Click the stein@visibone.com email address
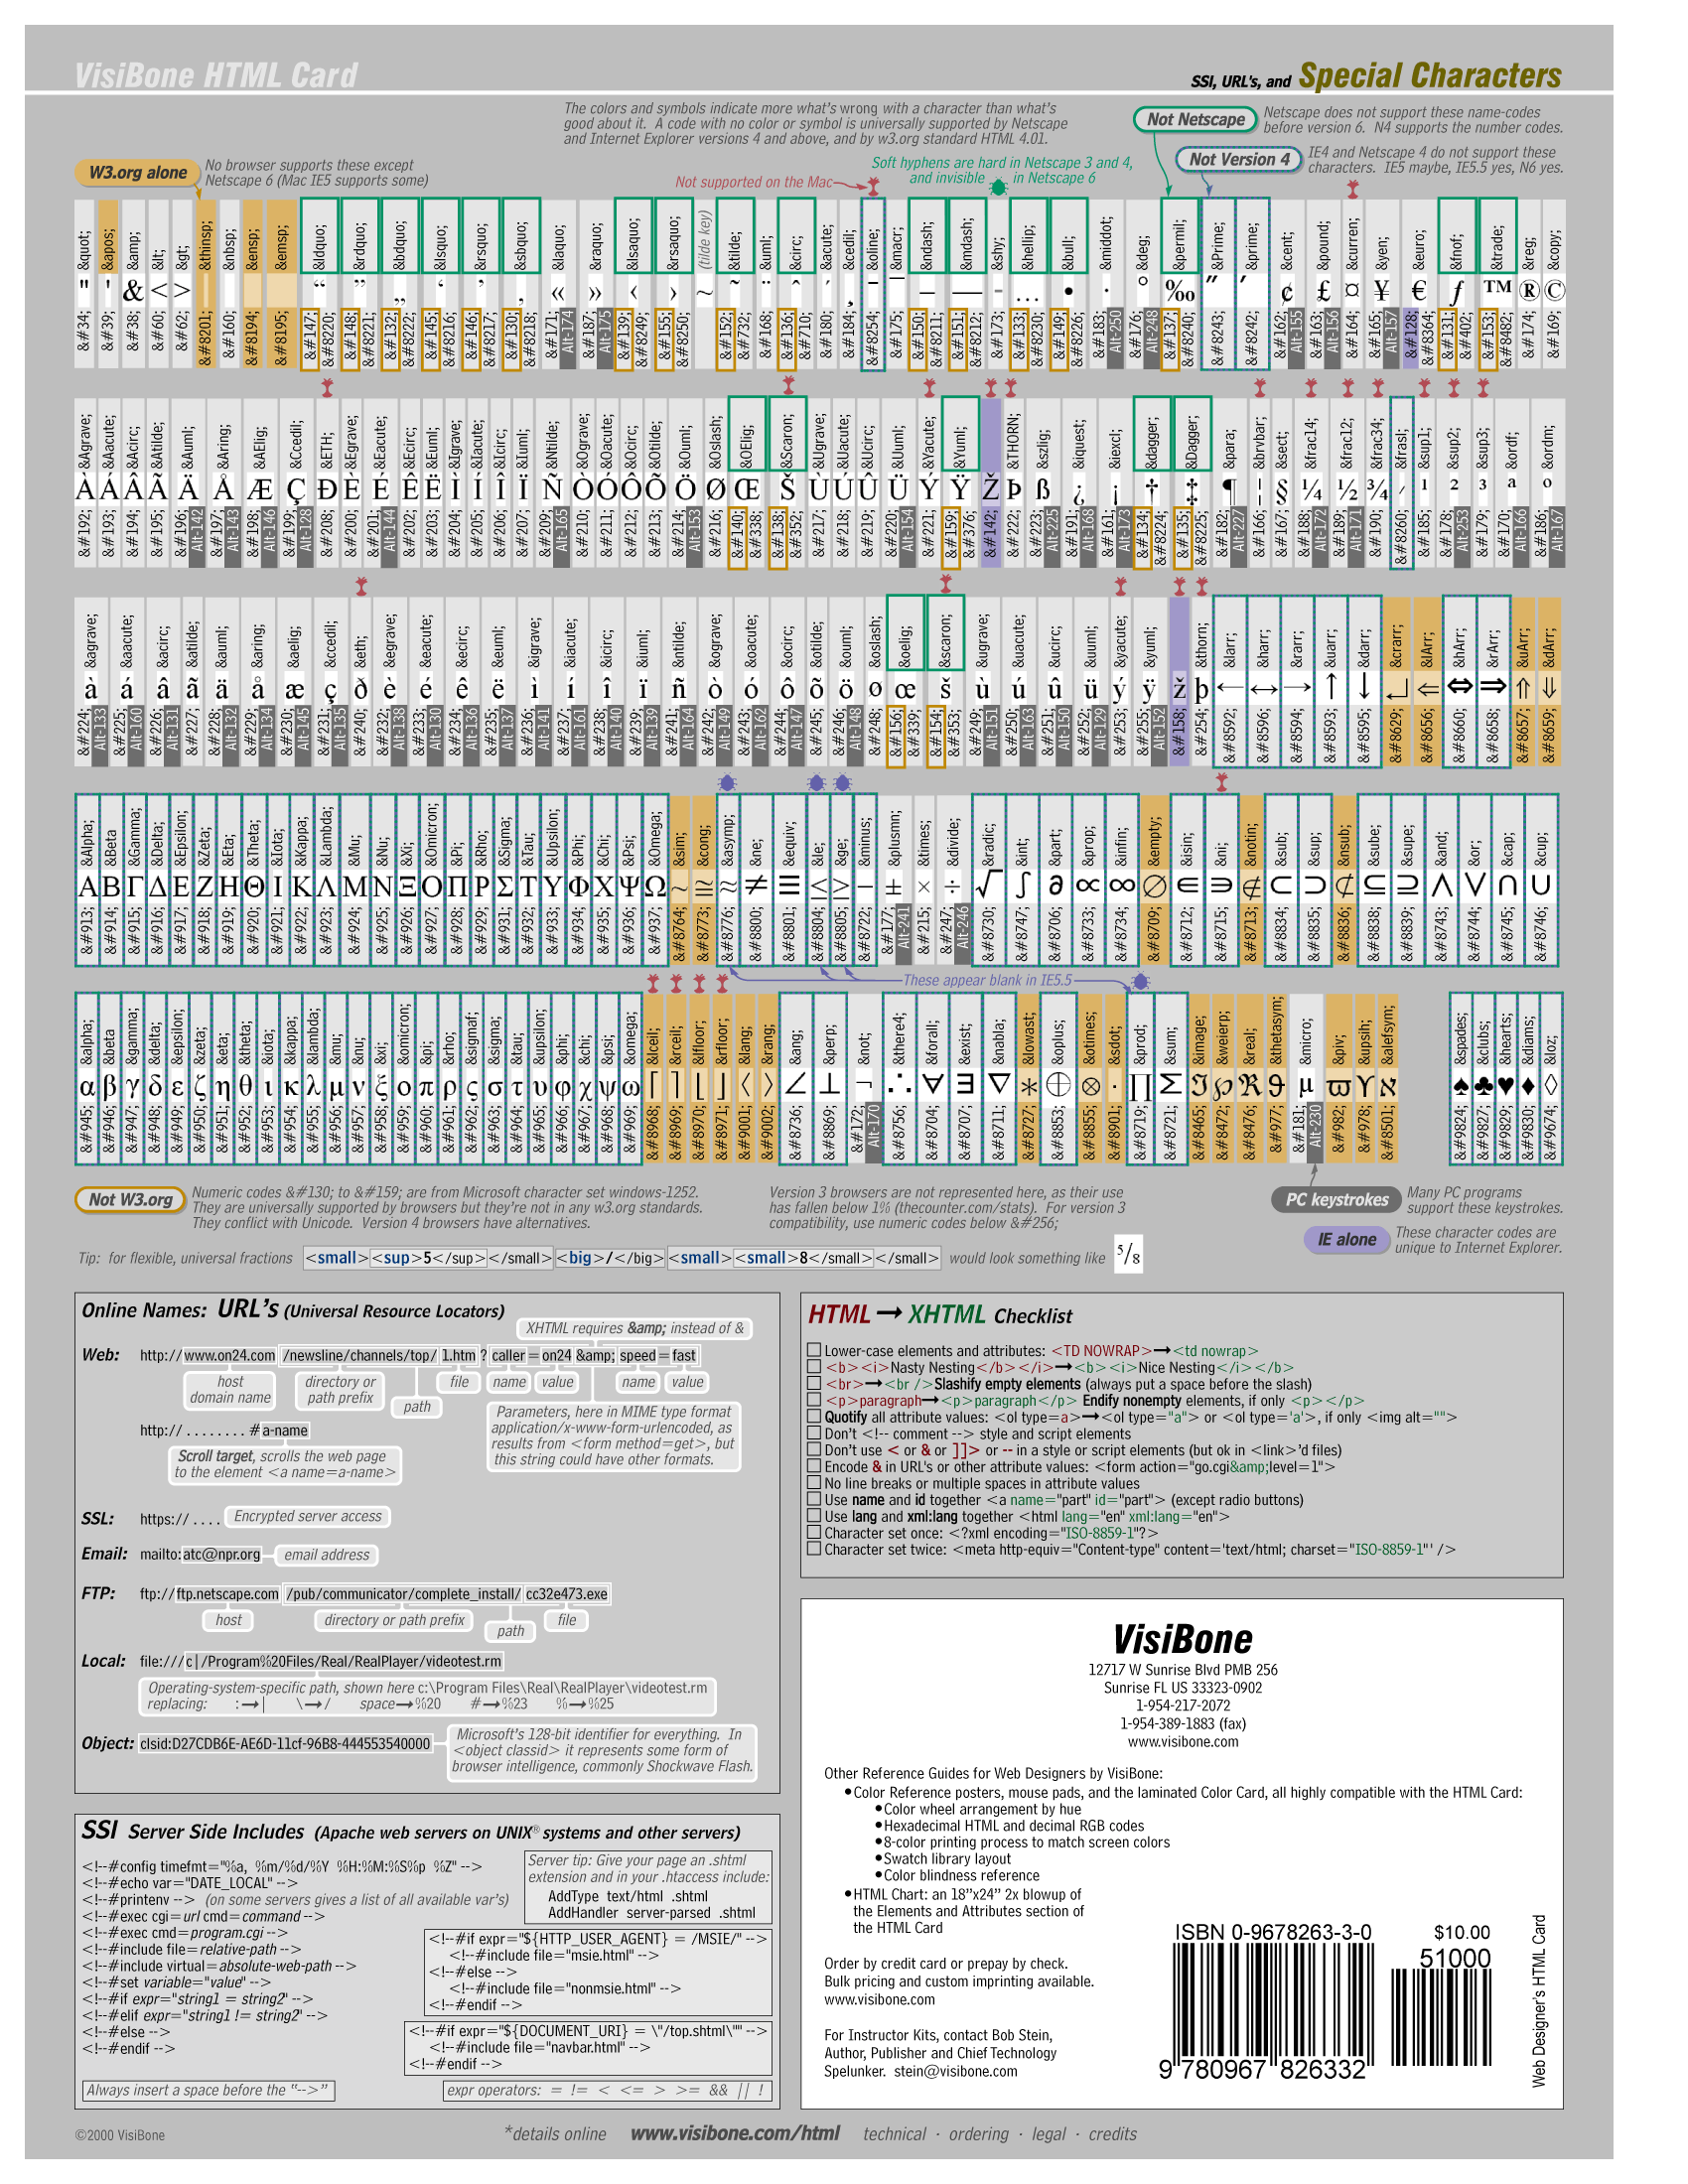 tap(956, 2071)
